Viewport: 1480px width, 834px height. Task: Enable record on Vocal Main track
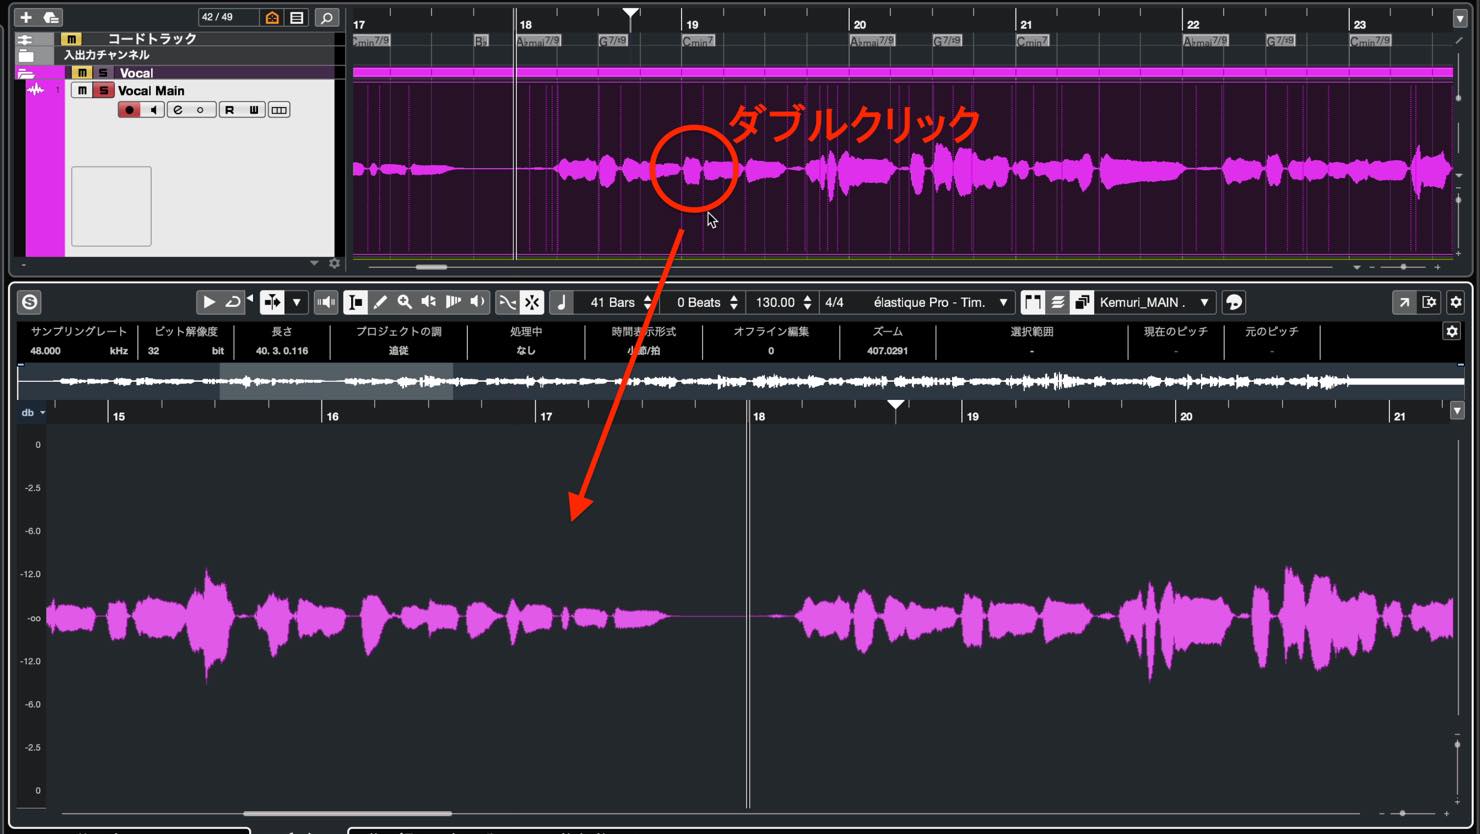129,110
